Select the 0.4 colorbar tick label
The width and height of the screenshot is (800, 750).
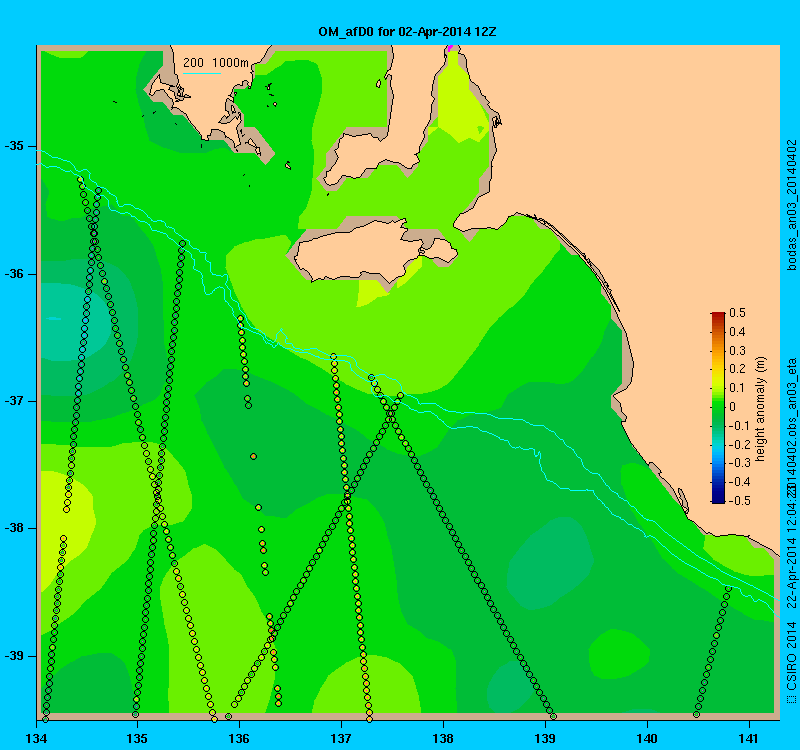tap(738, 332)
